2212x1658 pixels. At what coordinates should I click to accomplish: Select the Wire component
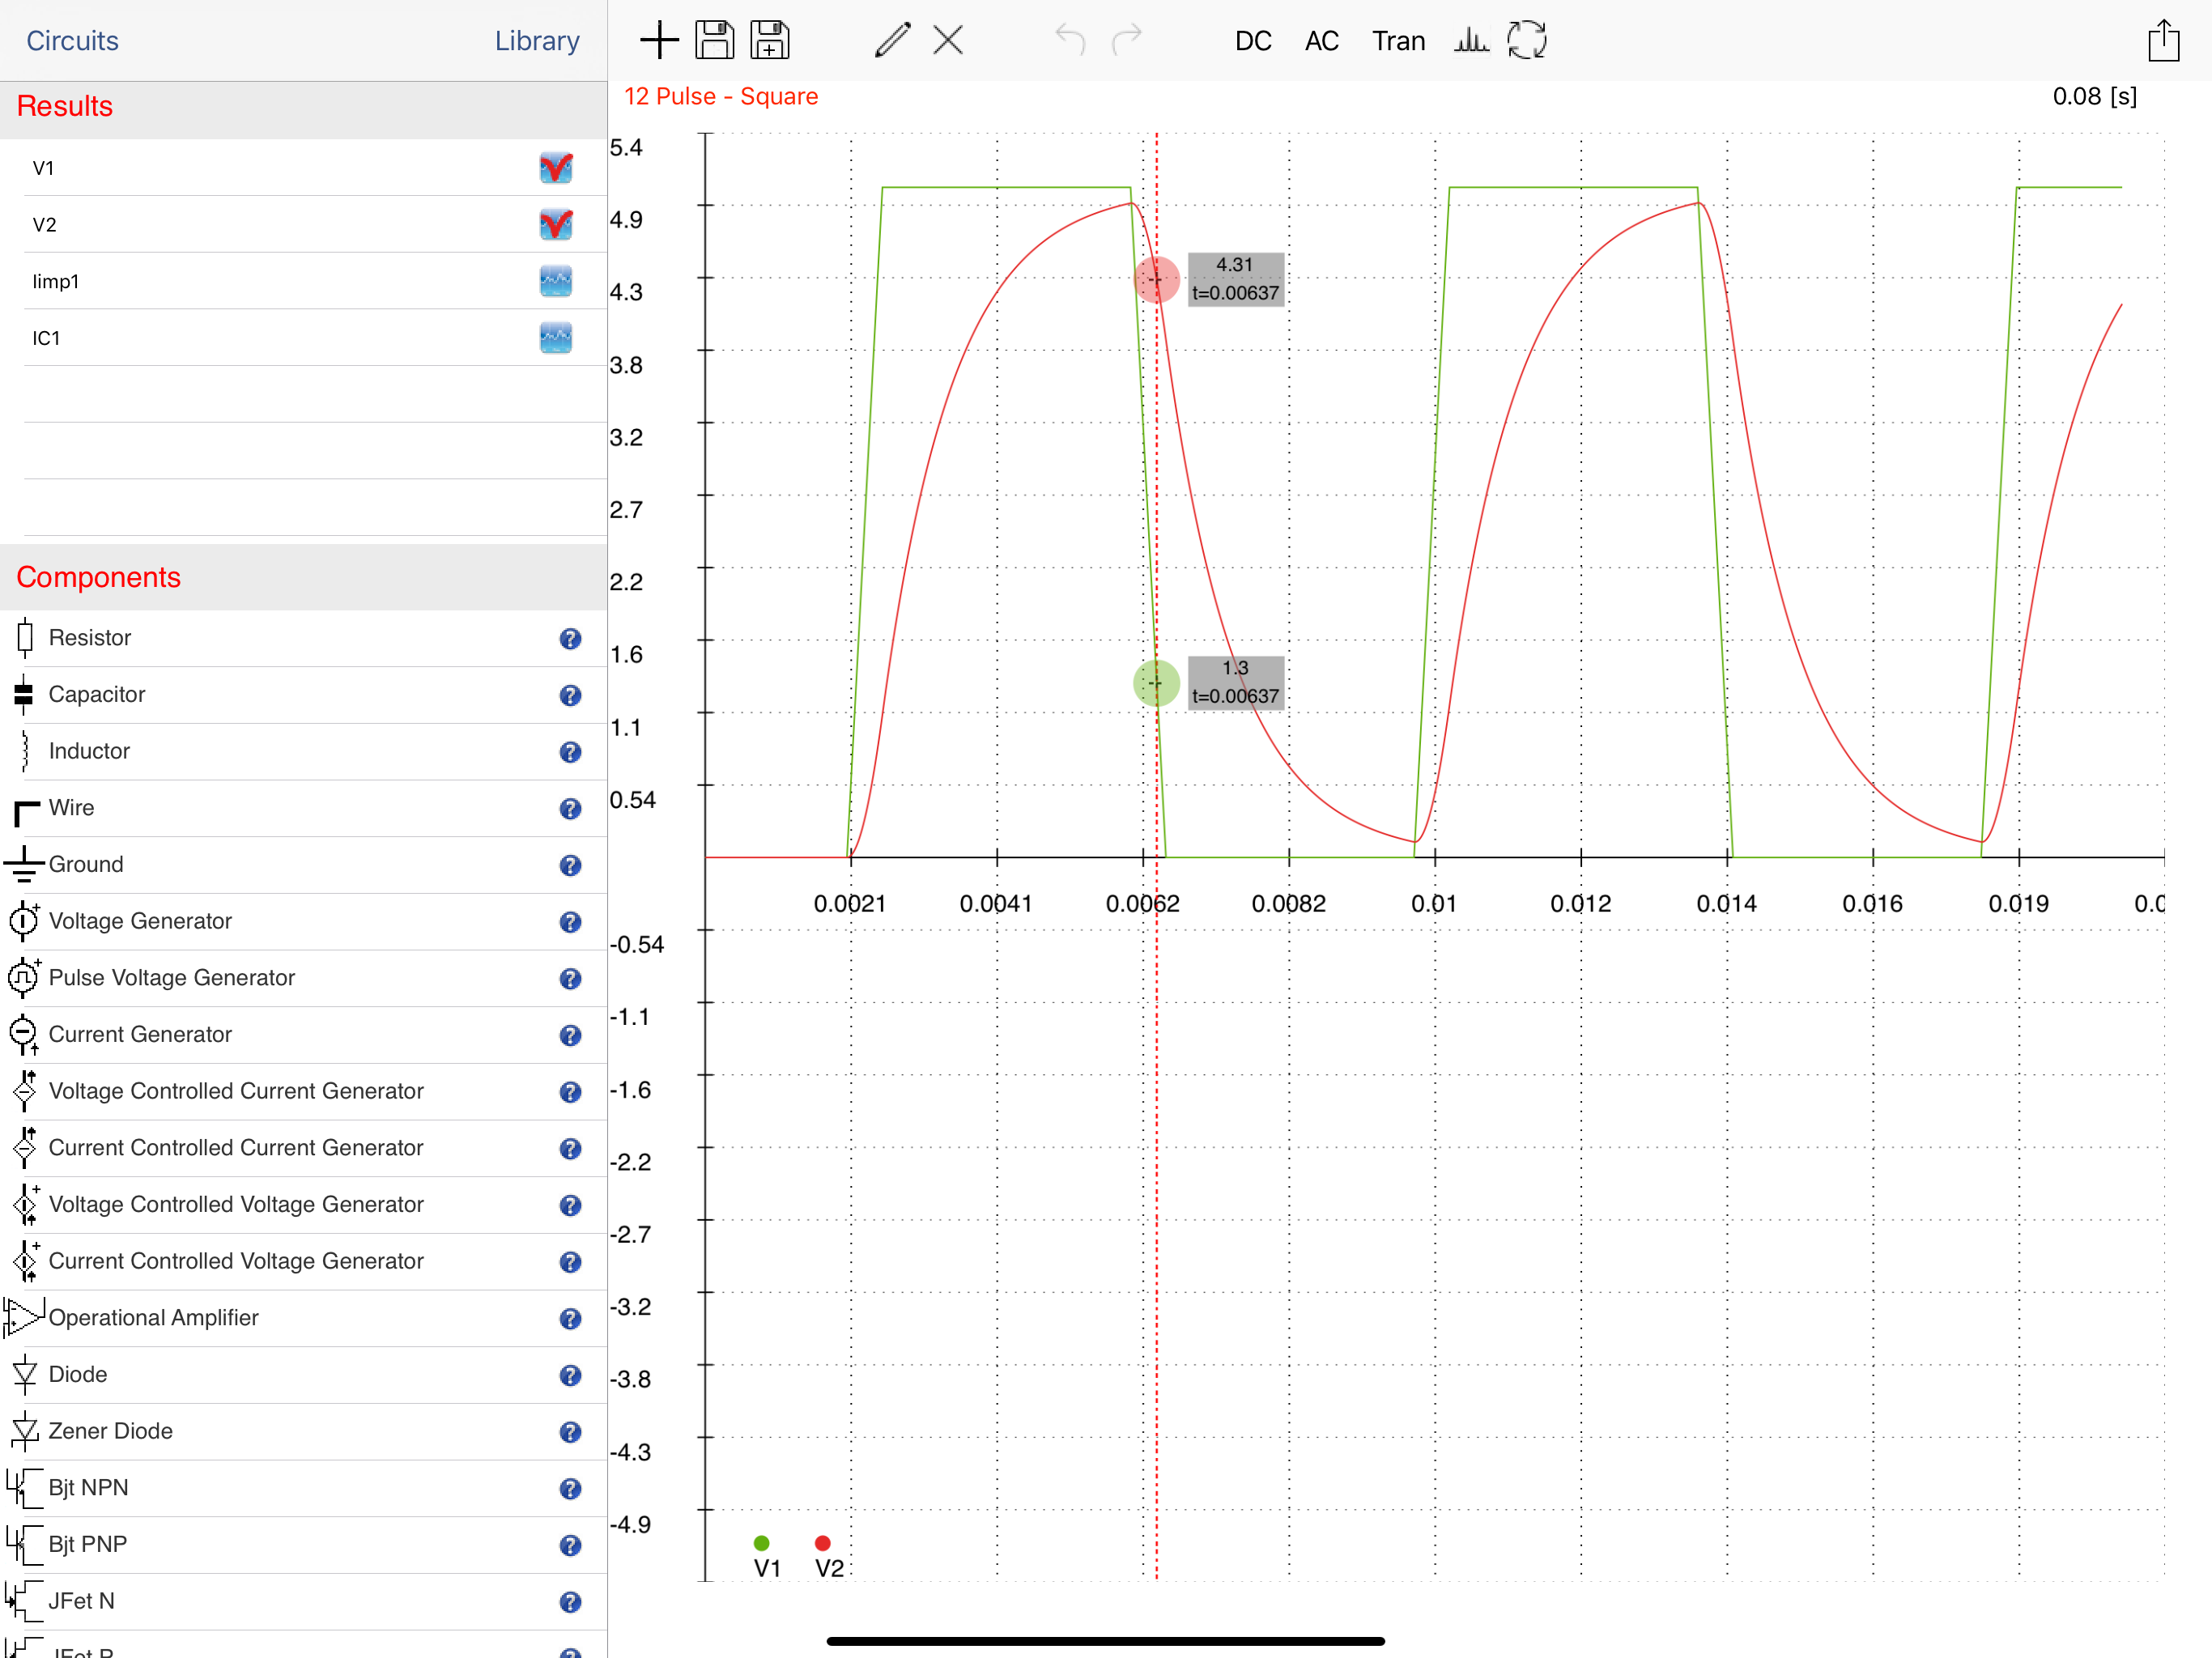pos(303,808)
